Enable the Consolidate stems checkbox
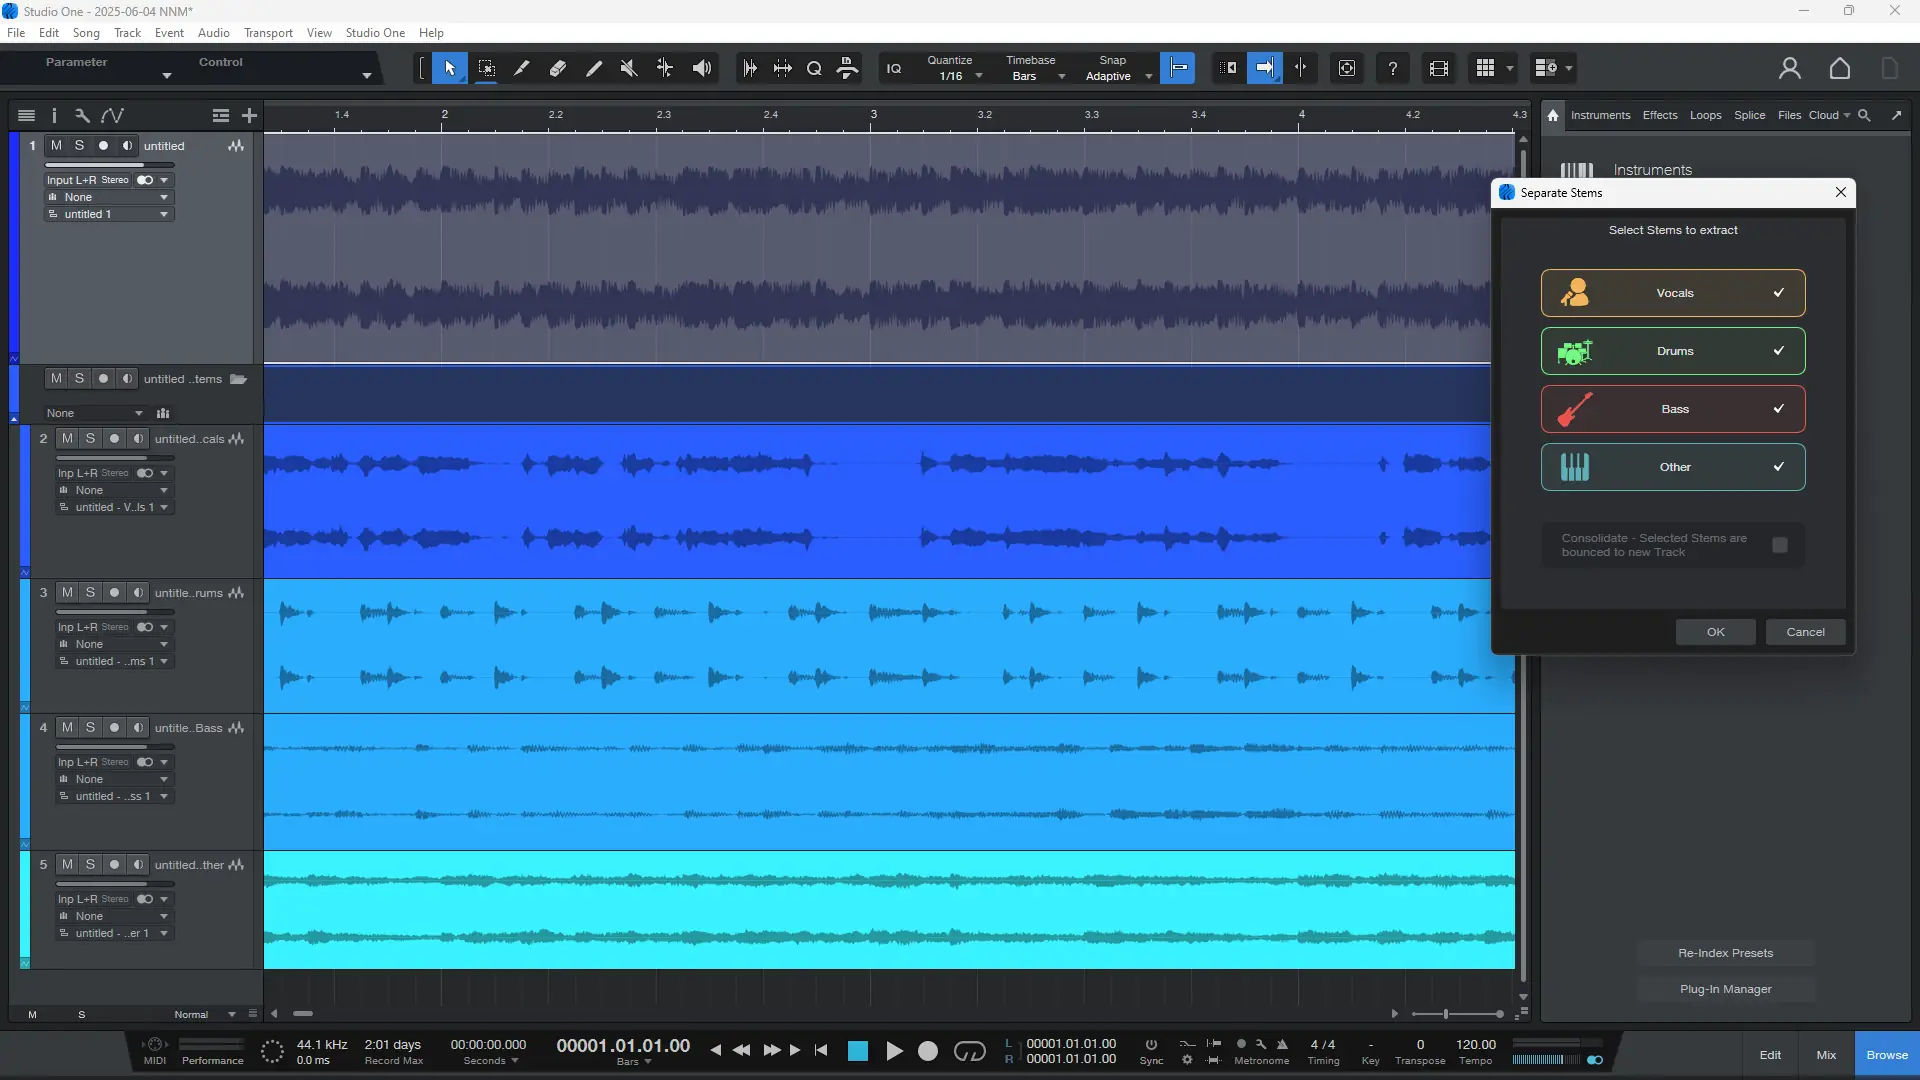The image size is (1920, 1080). click(1780, 545)
